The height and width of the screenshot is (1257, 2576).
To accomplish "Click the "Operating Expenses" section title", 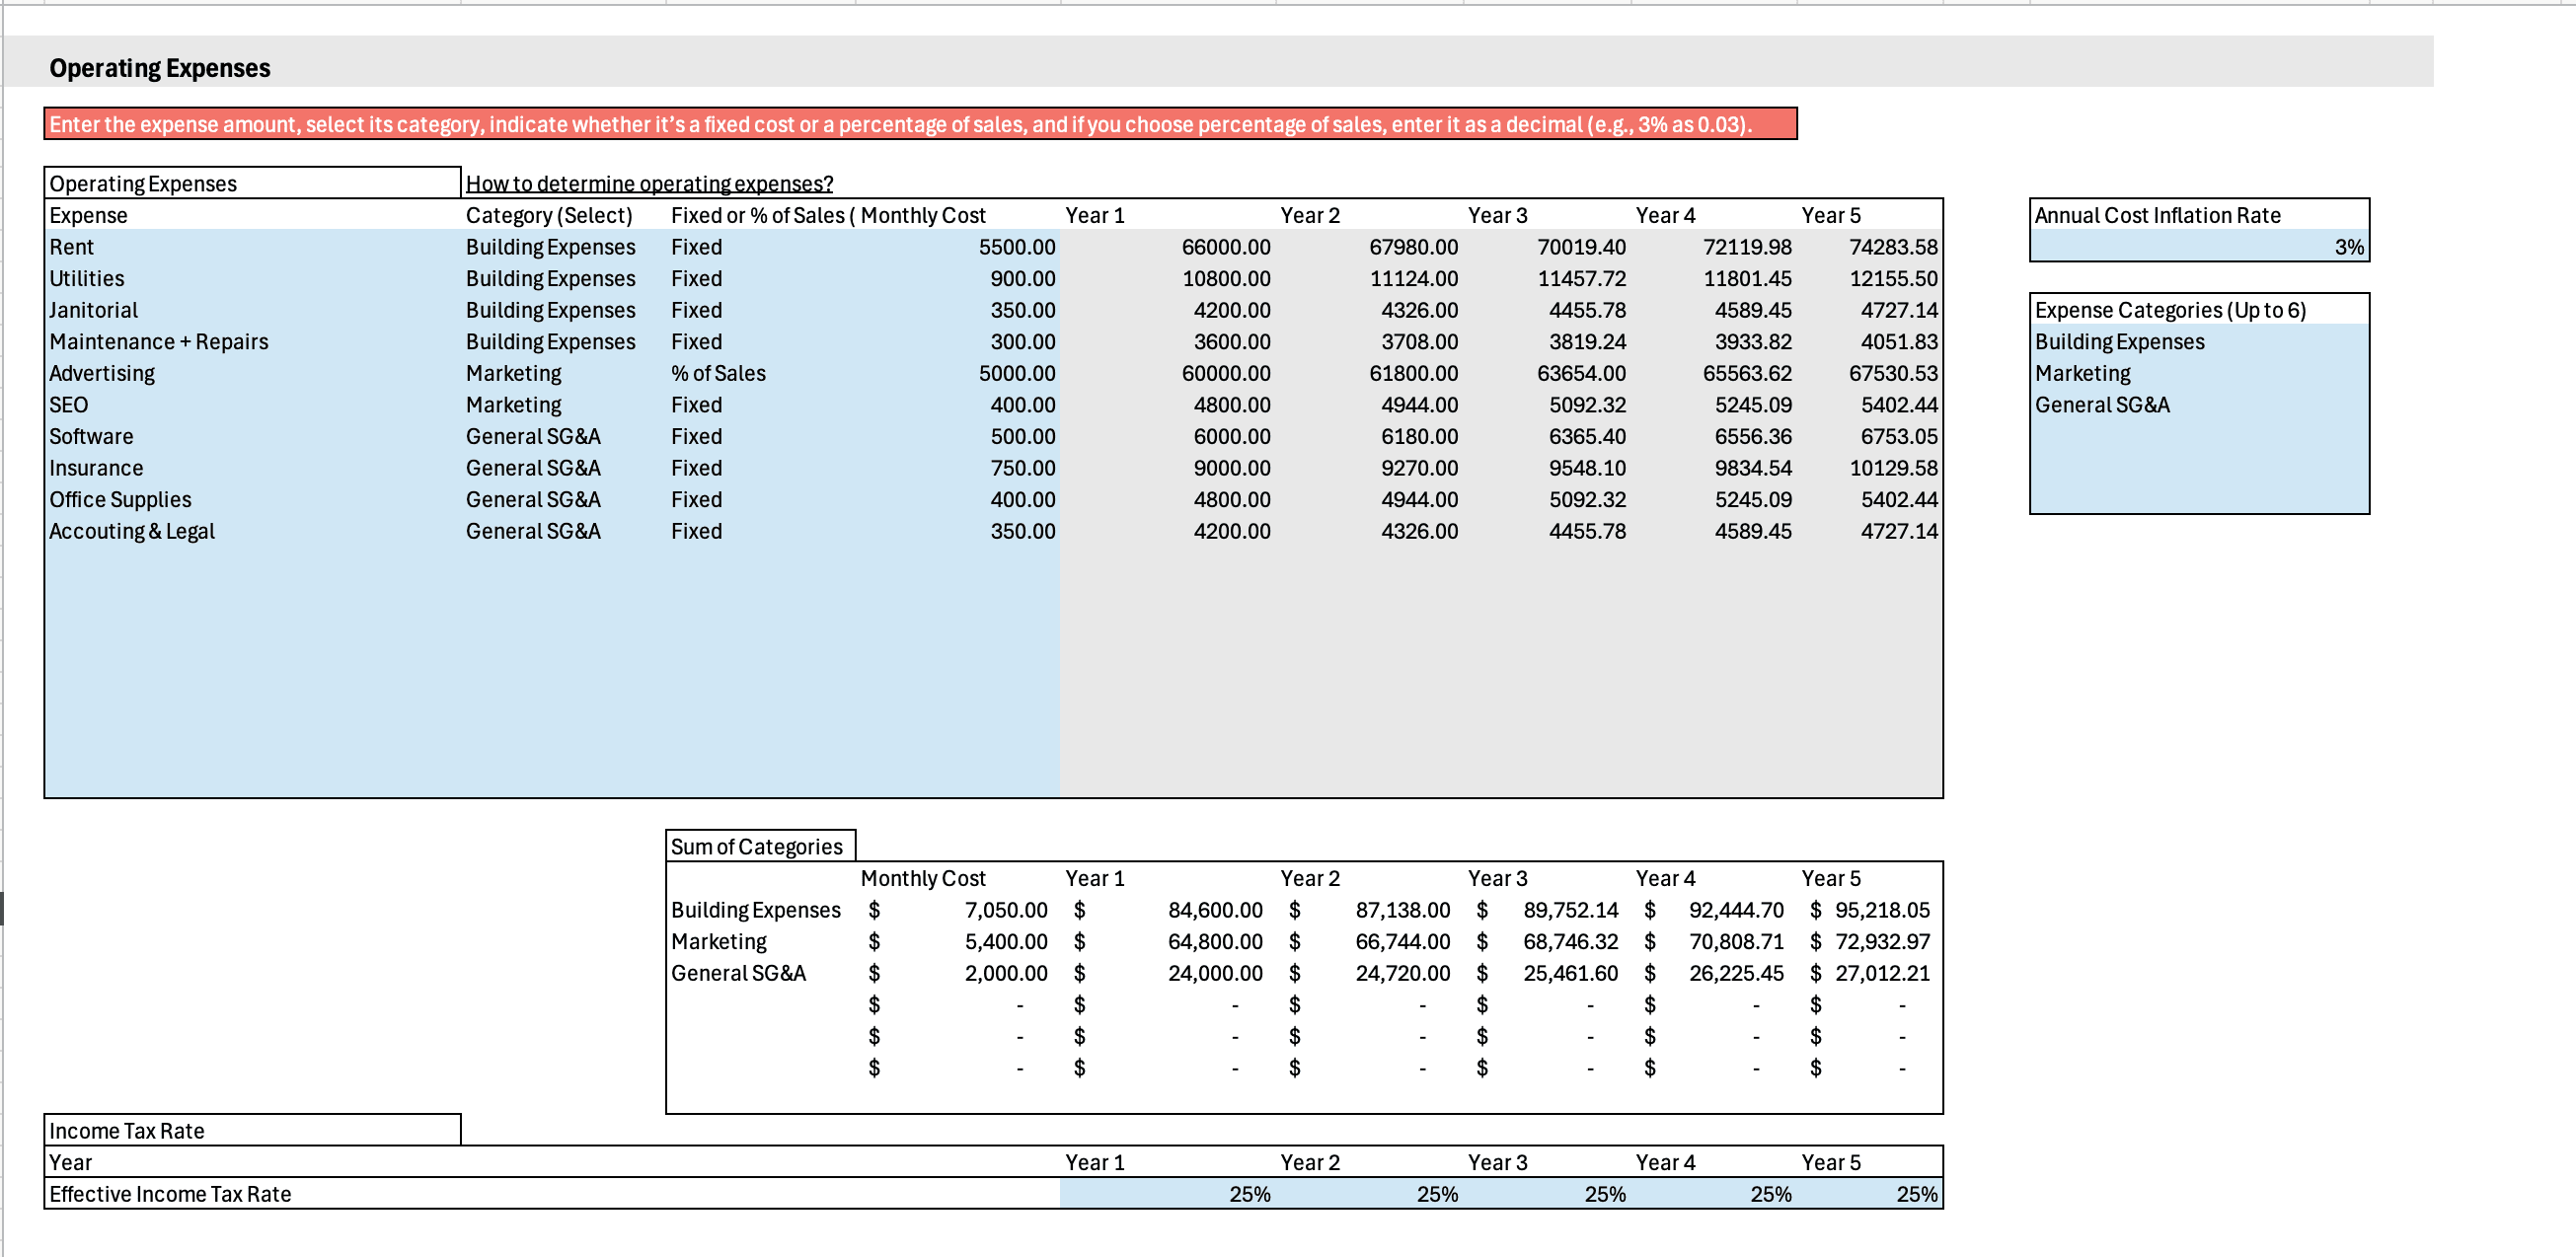I will click(160, 68).
